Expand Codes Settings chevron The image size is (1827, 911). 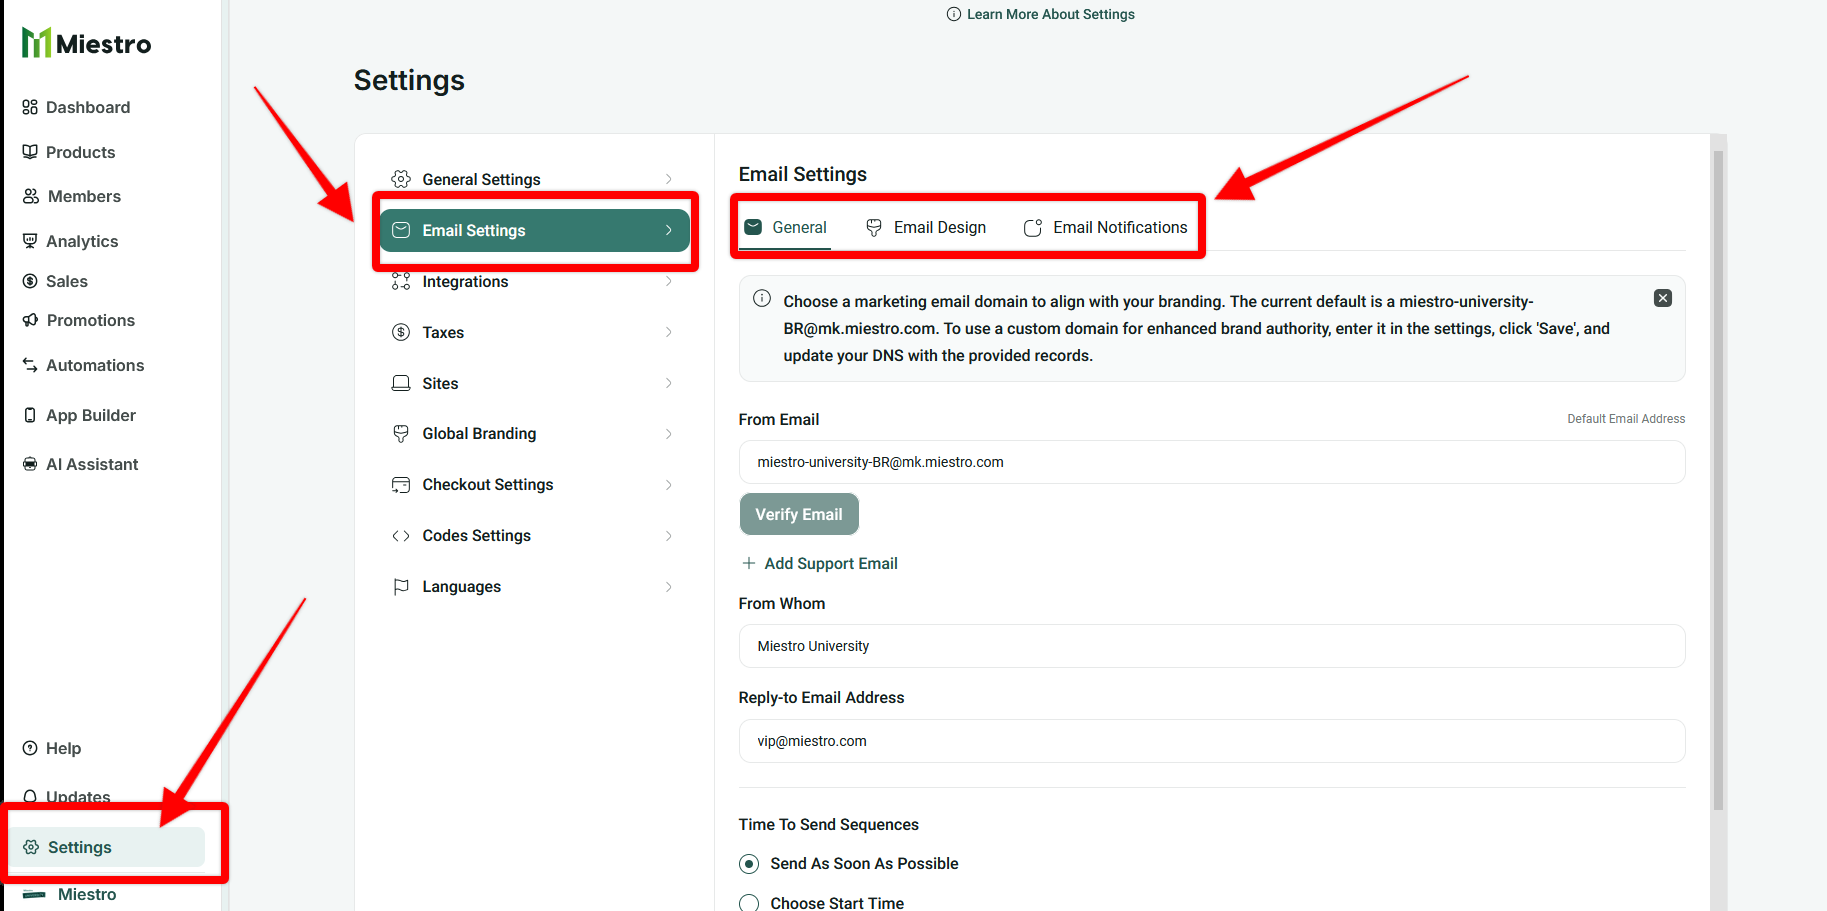[x=669, y=536]
